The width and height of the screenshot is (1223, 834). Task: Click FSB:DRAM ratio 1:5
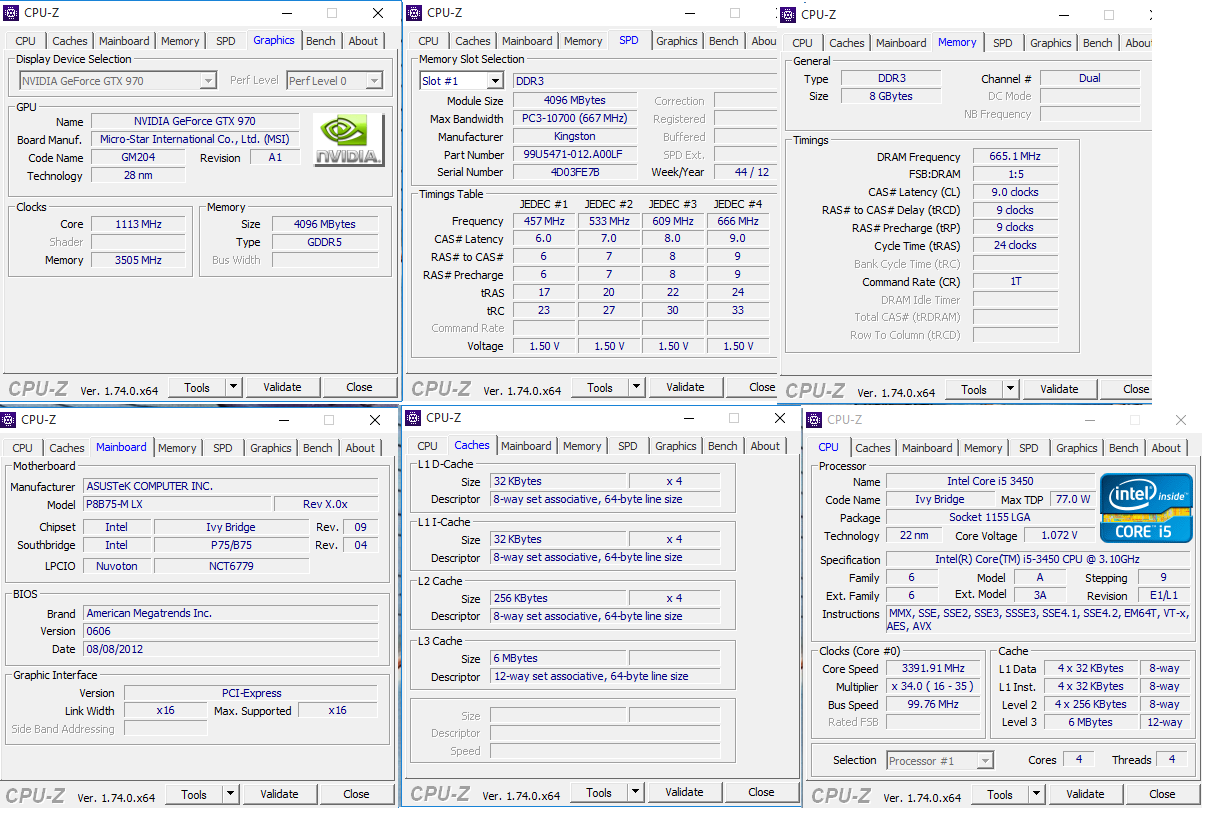coord(1015,174)
